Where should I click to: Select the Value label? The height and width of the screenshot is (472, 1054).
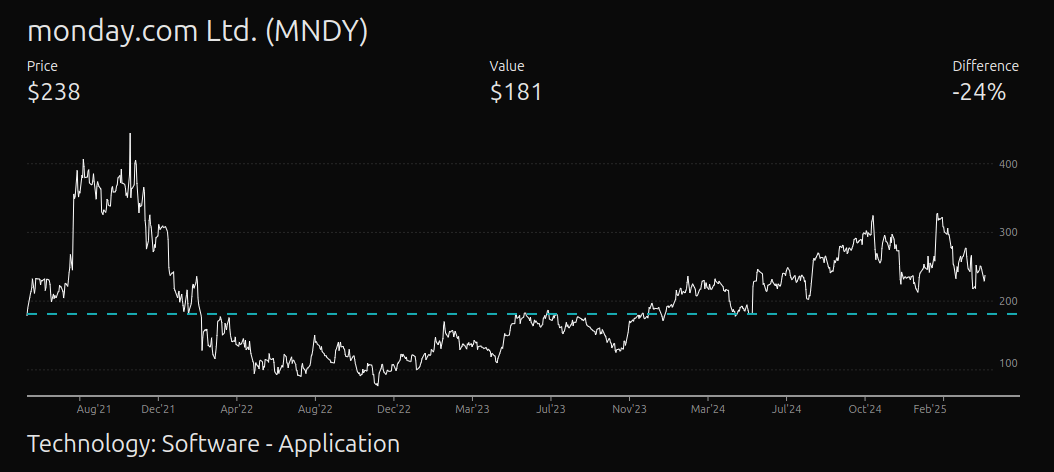(507, 66)
